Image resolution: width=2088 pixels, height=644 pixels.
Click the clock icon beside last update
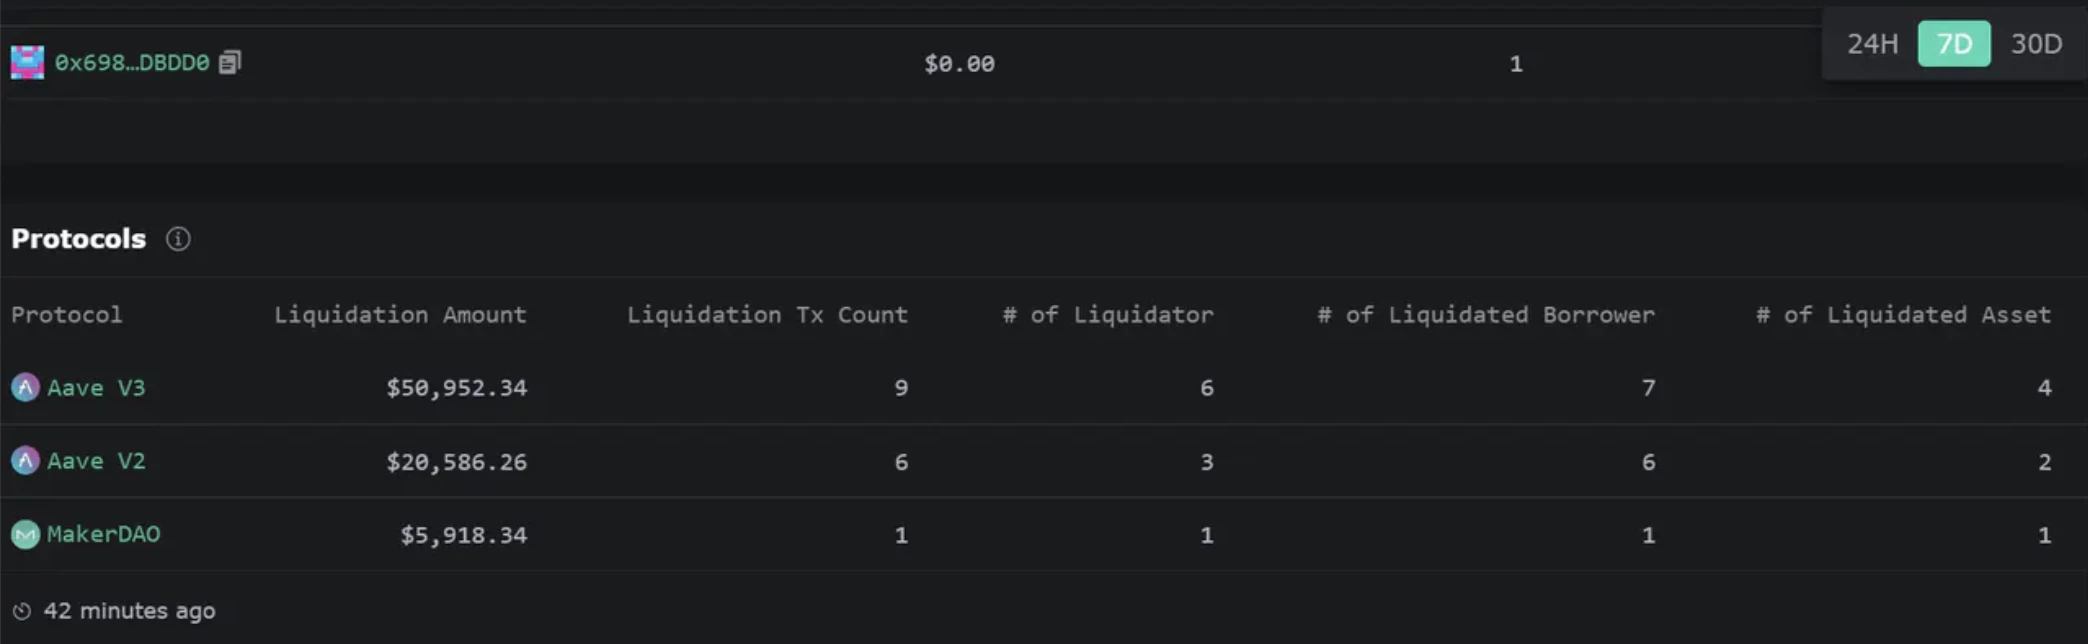pyautogui.click(x=22, y=611)
